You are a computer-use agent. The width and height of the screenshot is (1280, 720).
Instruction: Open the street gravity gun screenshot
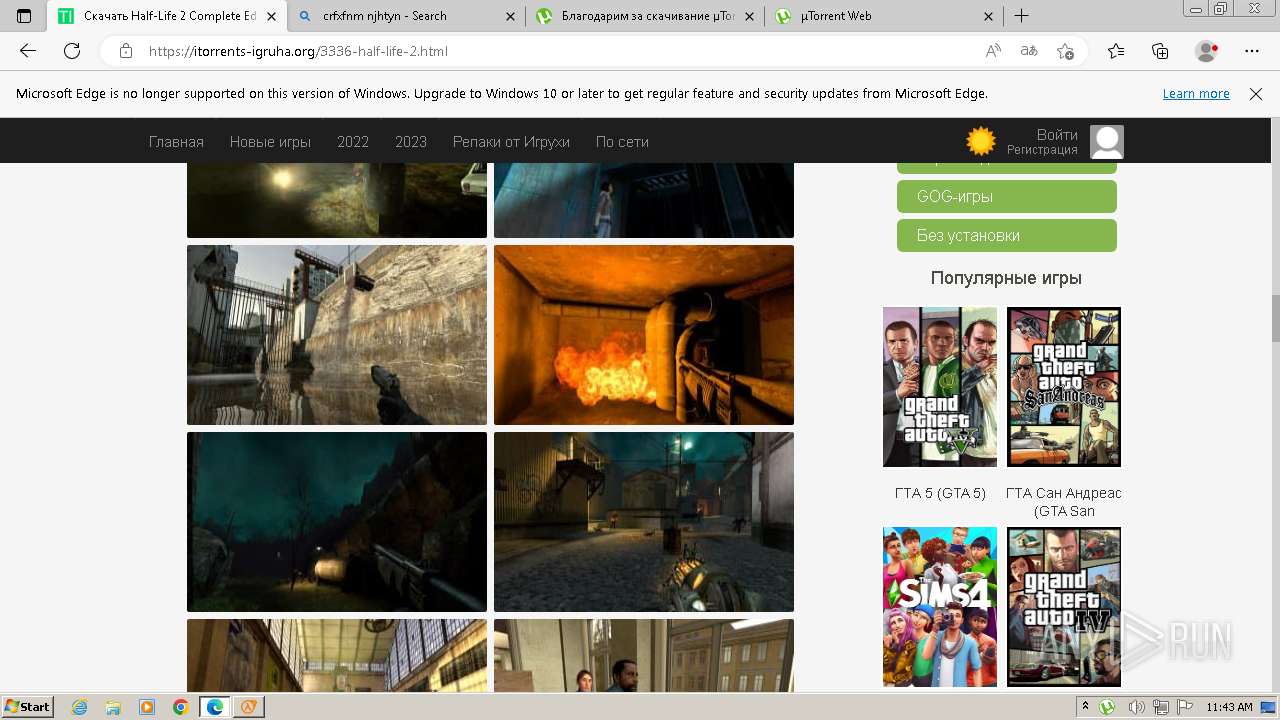[x=644, y=522]
